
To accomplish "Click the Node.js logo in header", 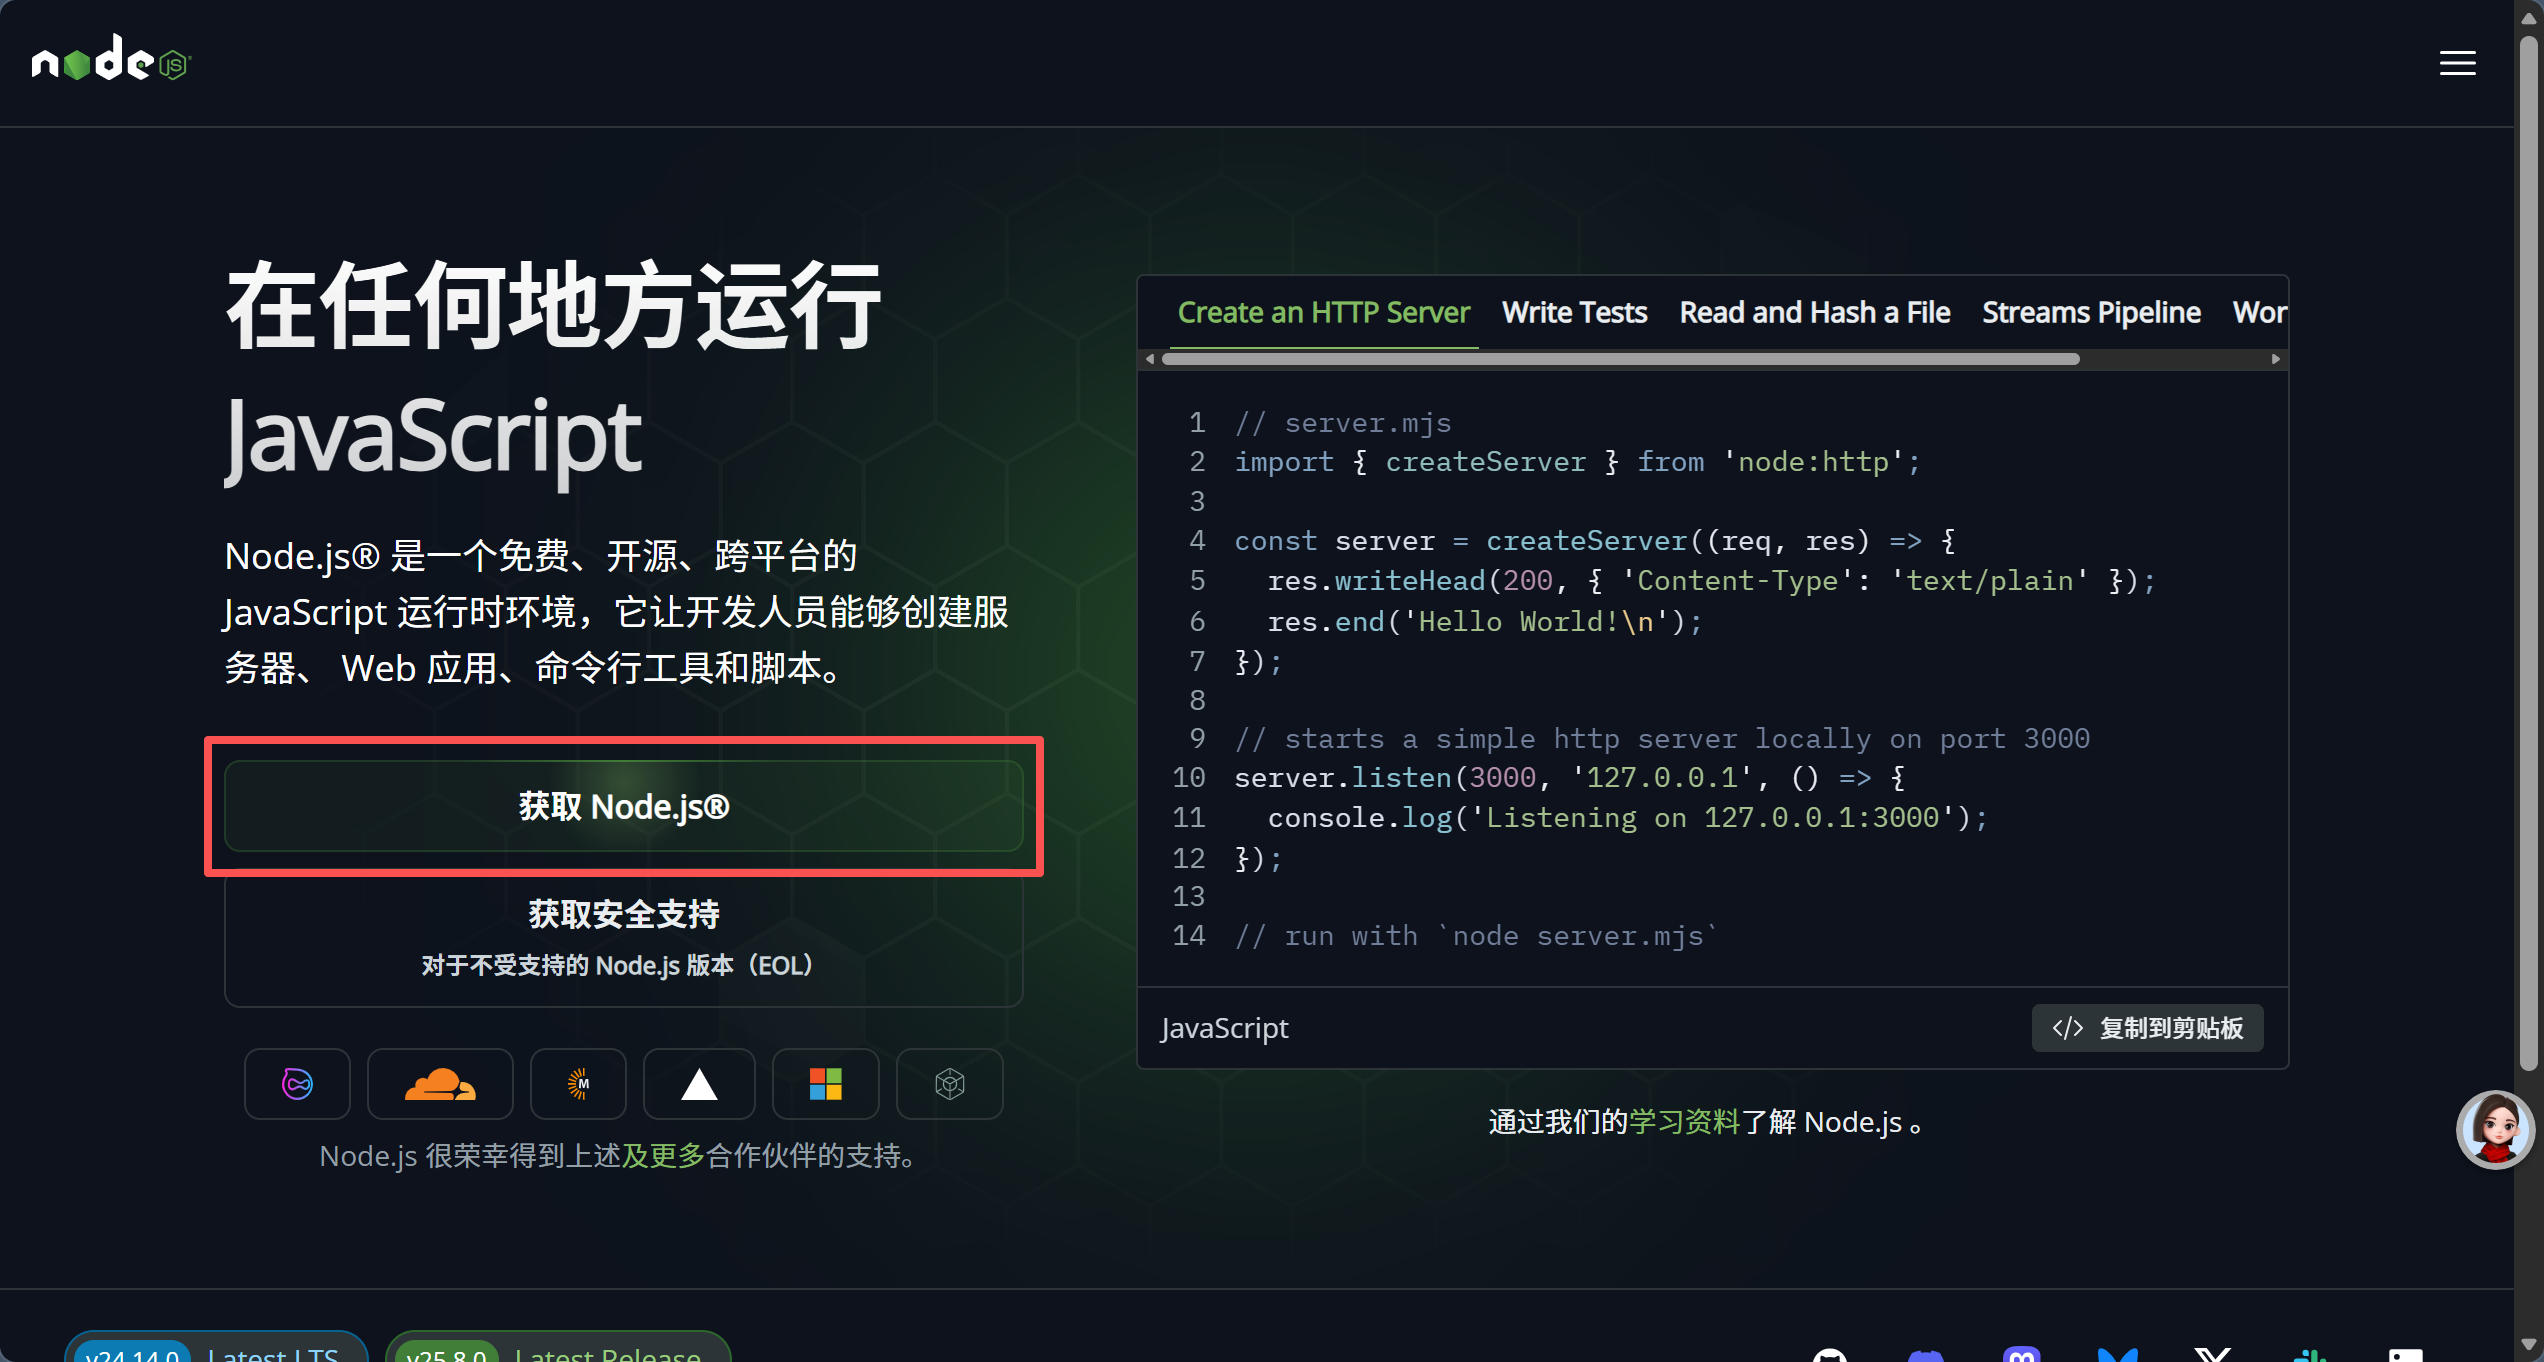I will pyautogui.click(x=110, y=60).
